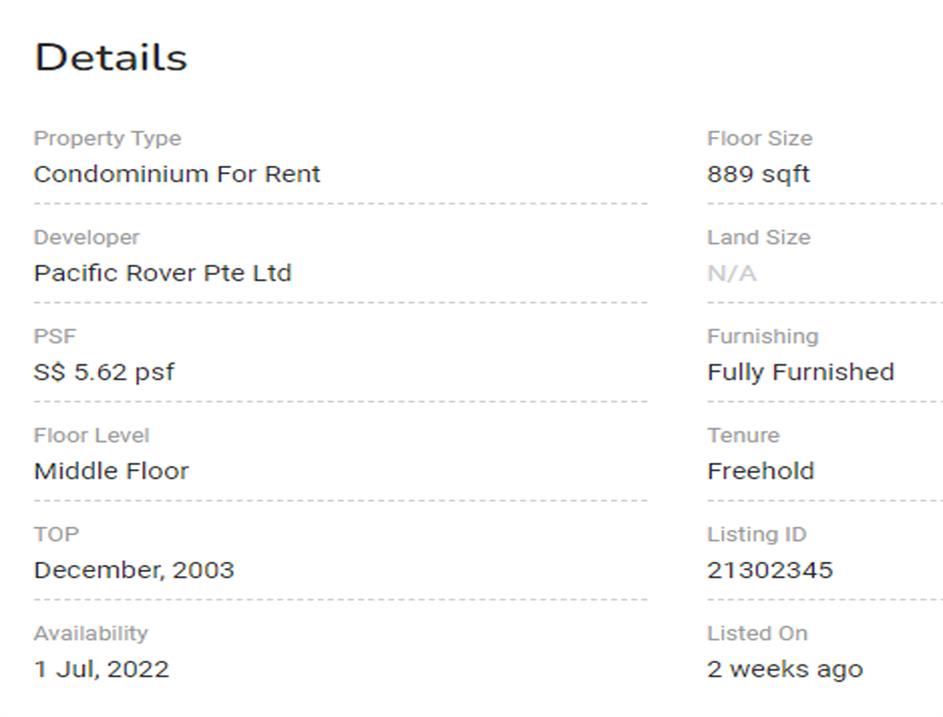Click the Details heading
Screen dimensions: 943x717
point(111,58)
